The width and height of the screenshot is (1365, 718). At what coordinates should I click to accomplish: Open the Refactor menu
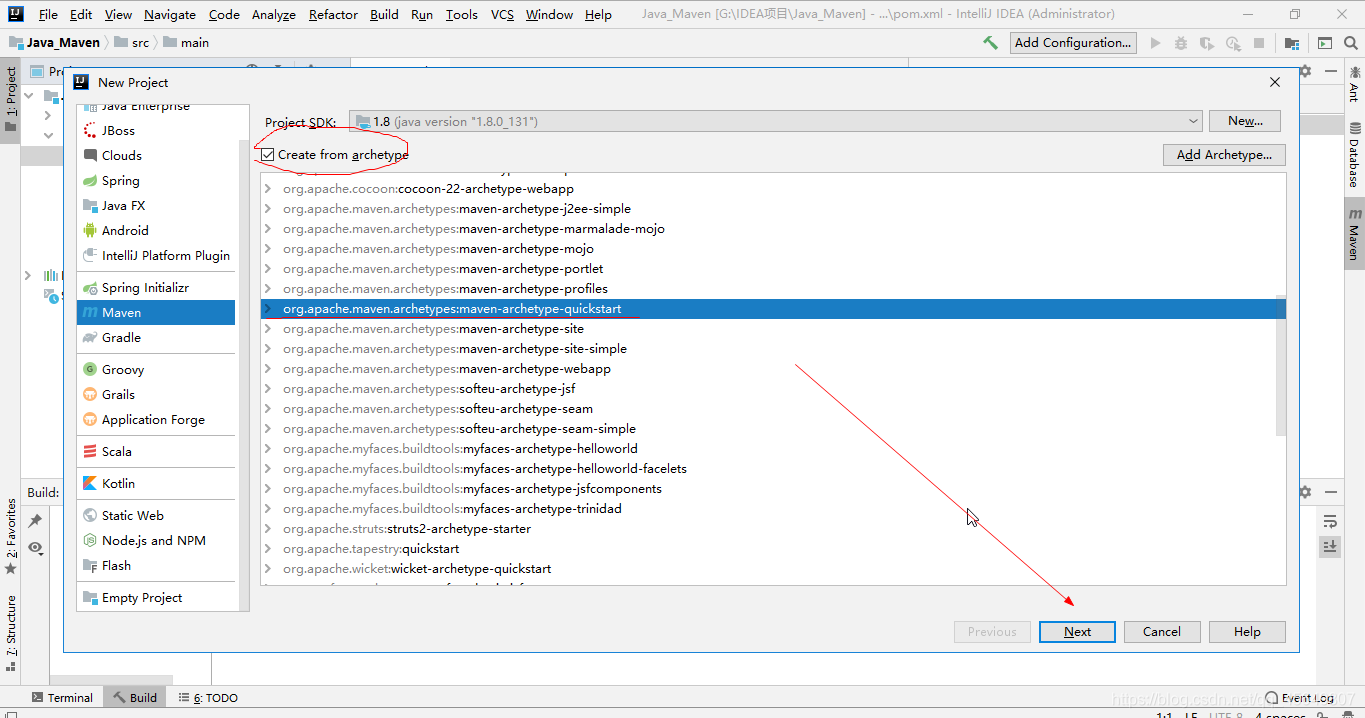[x=333, y=14]
